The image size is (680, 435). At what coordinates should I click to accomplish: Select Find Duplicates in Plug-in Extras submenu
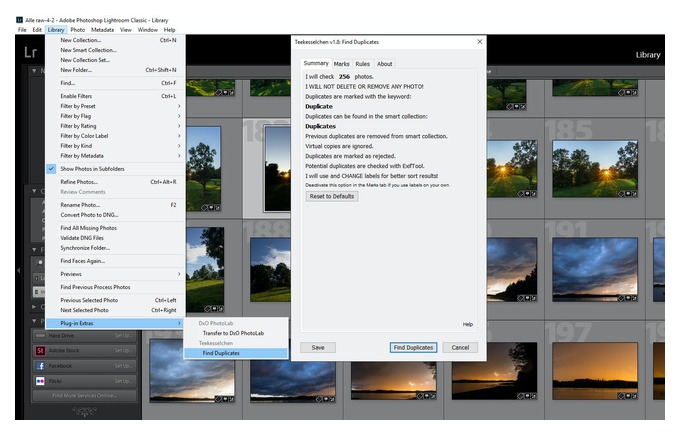[x=236, y=353]
